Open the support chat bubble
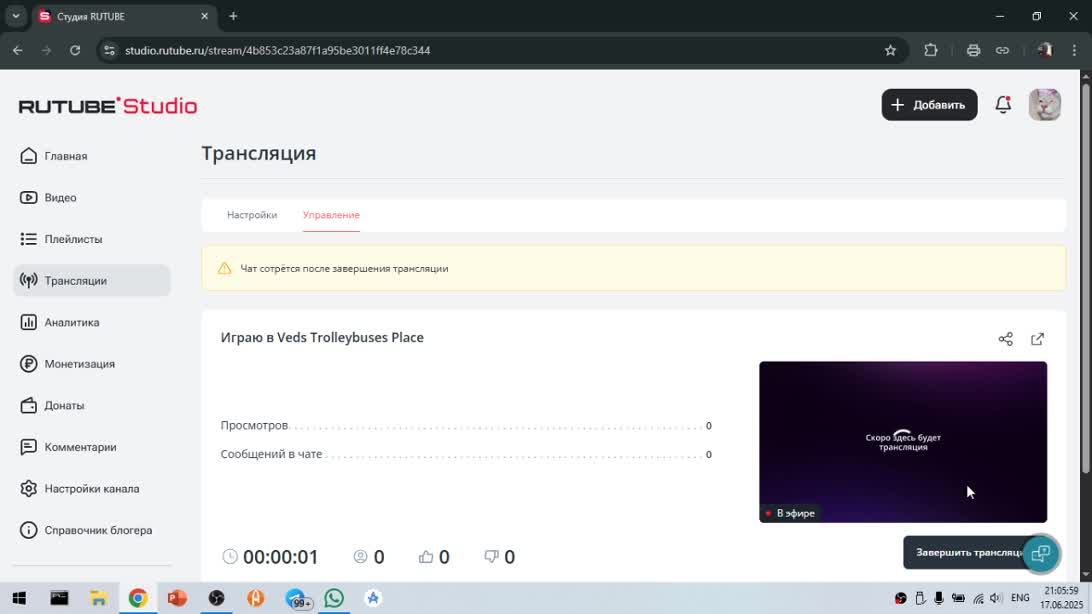 pos(1041,553)
